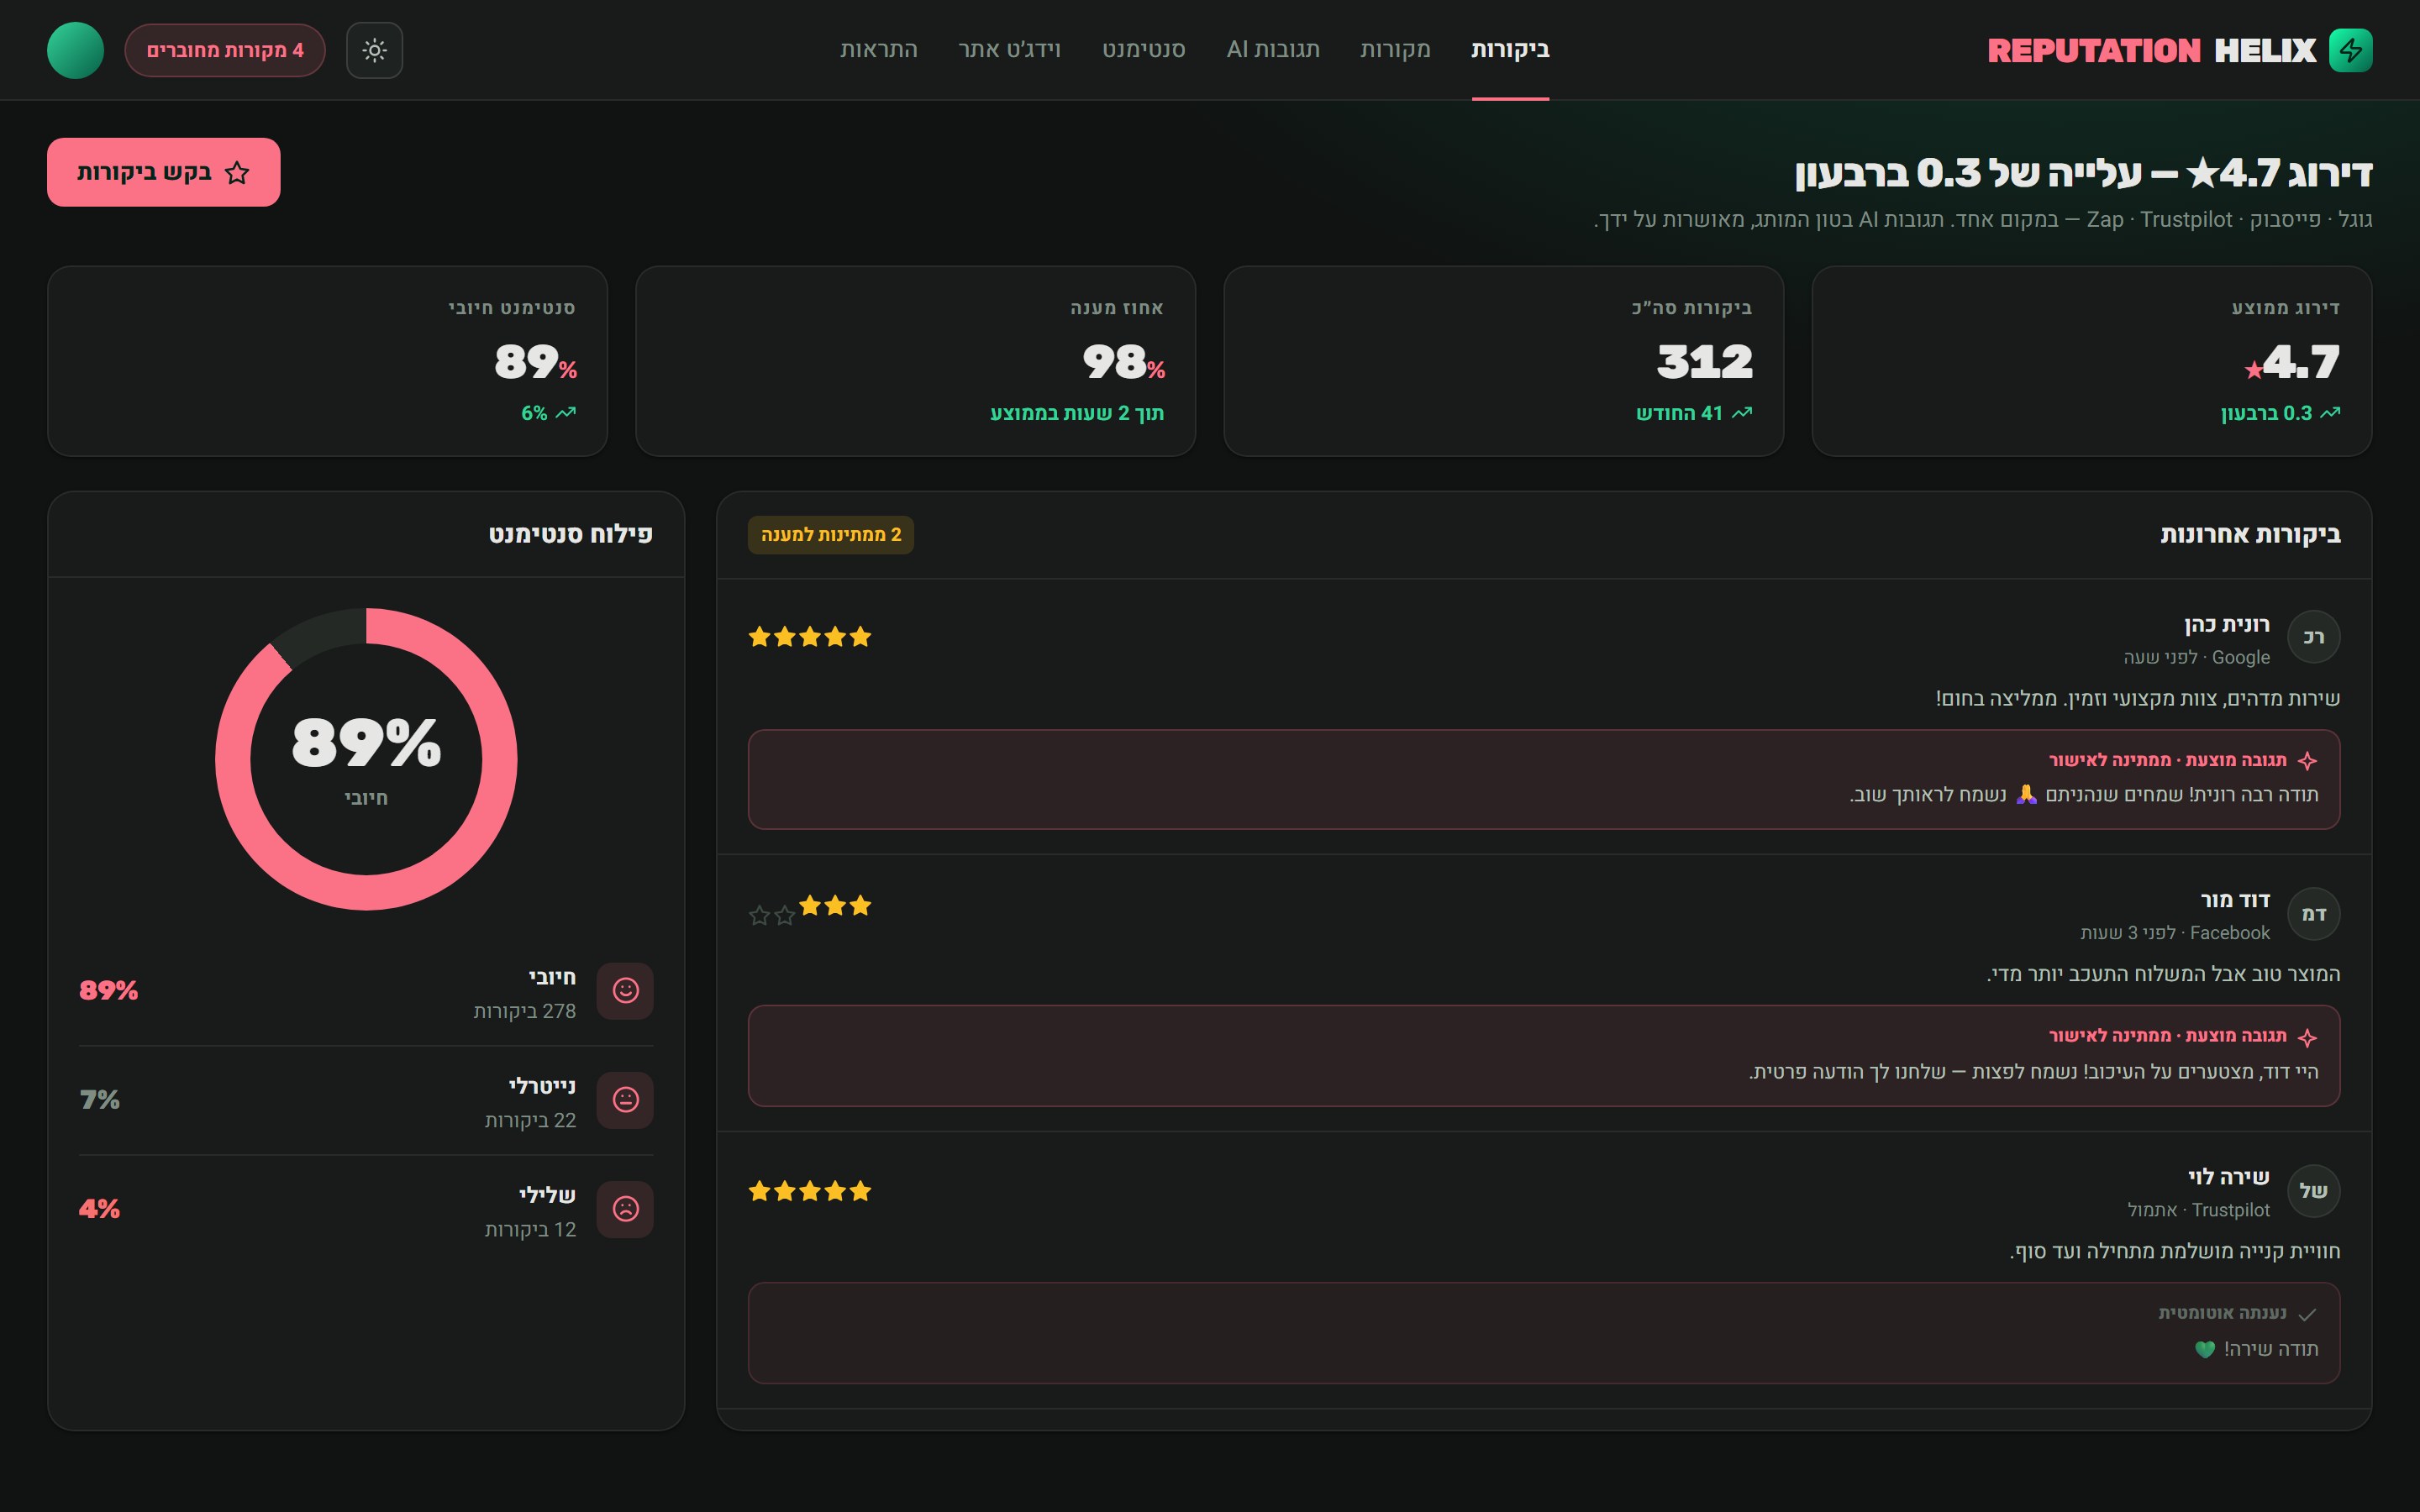Image resolution: width=2420 pixels, height=1512 pixels.
Task: Click the 89% sentiment donut chart
Action: click(x=366, y=760)
